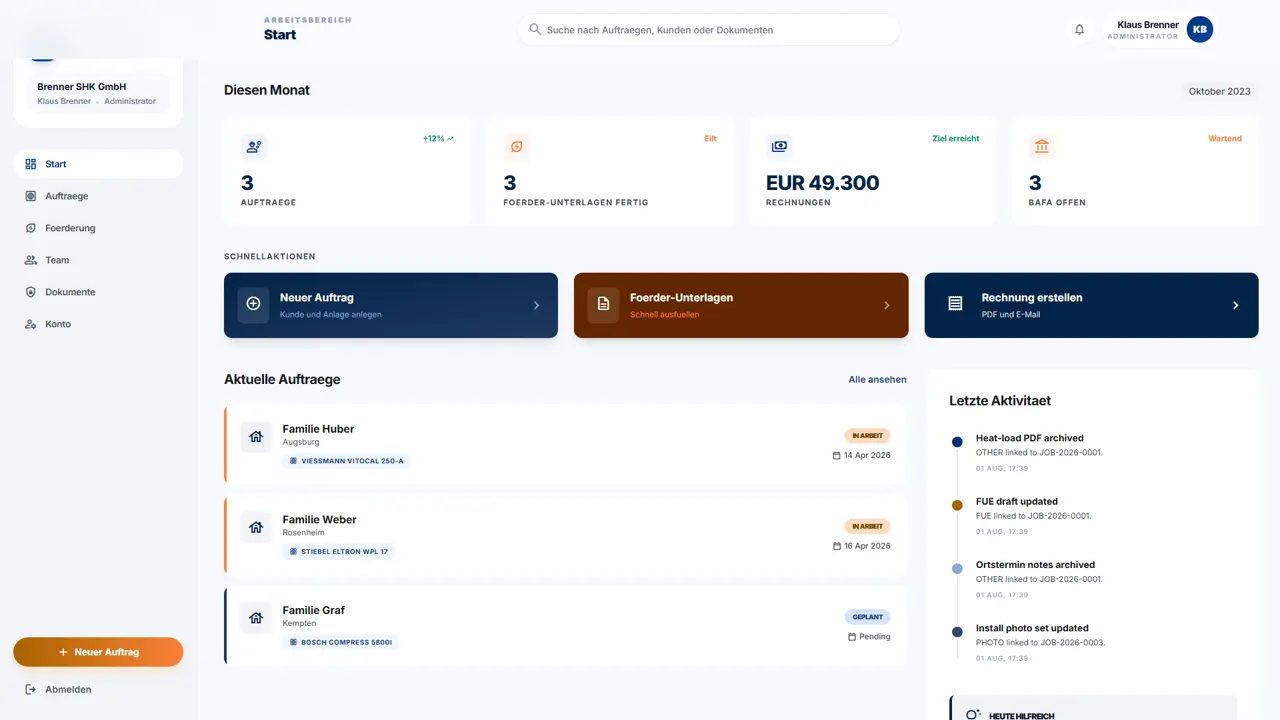Click the document icon in Foerder-Unterlagen tile
Viewport: 1280px width, 720px height.
click(603, 304)
